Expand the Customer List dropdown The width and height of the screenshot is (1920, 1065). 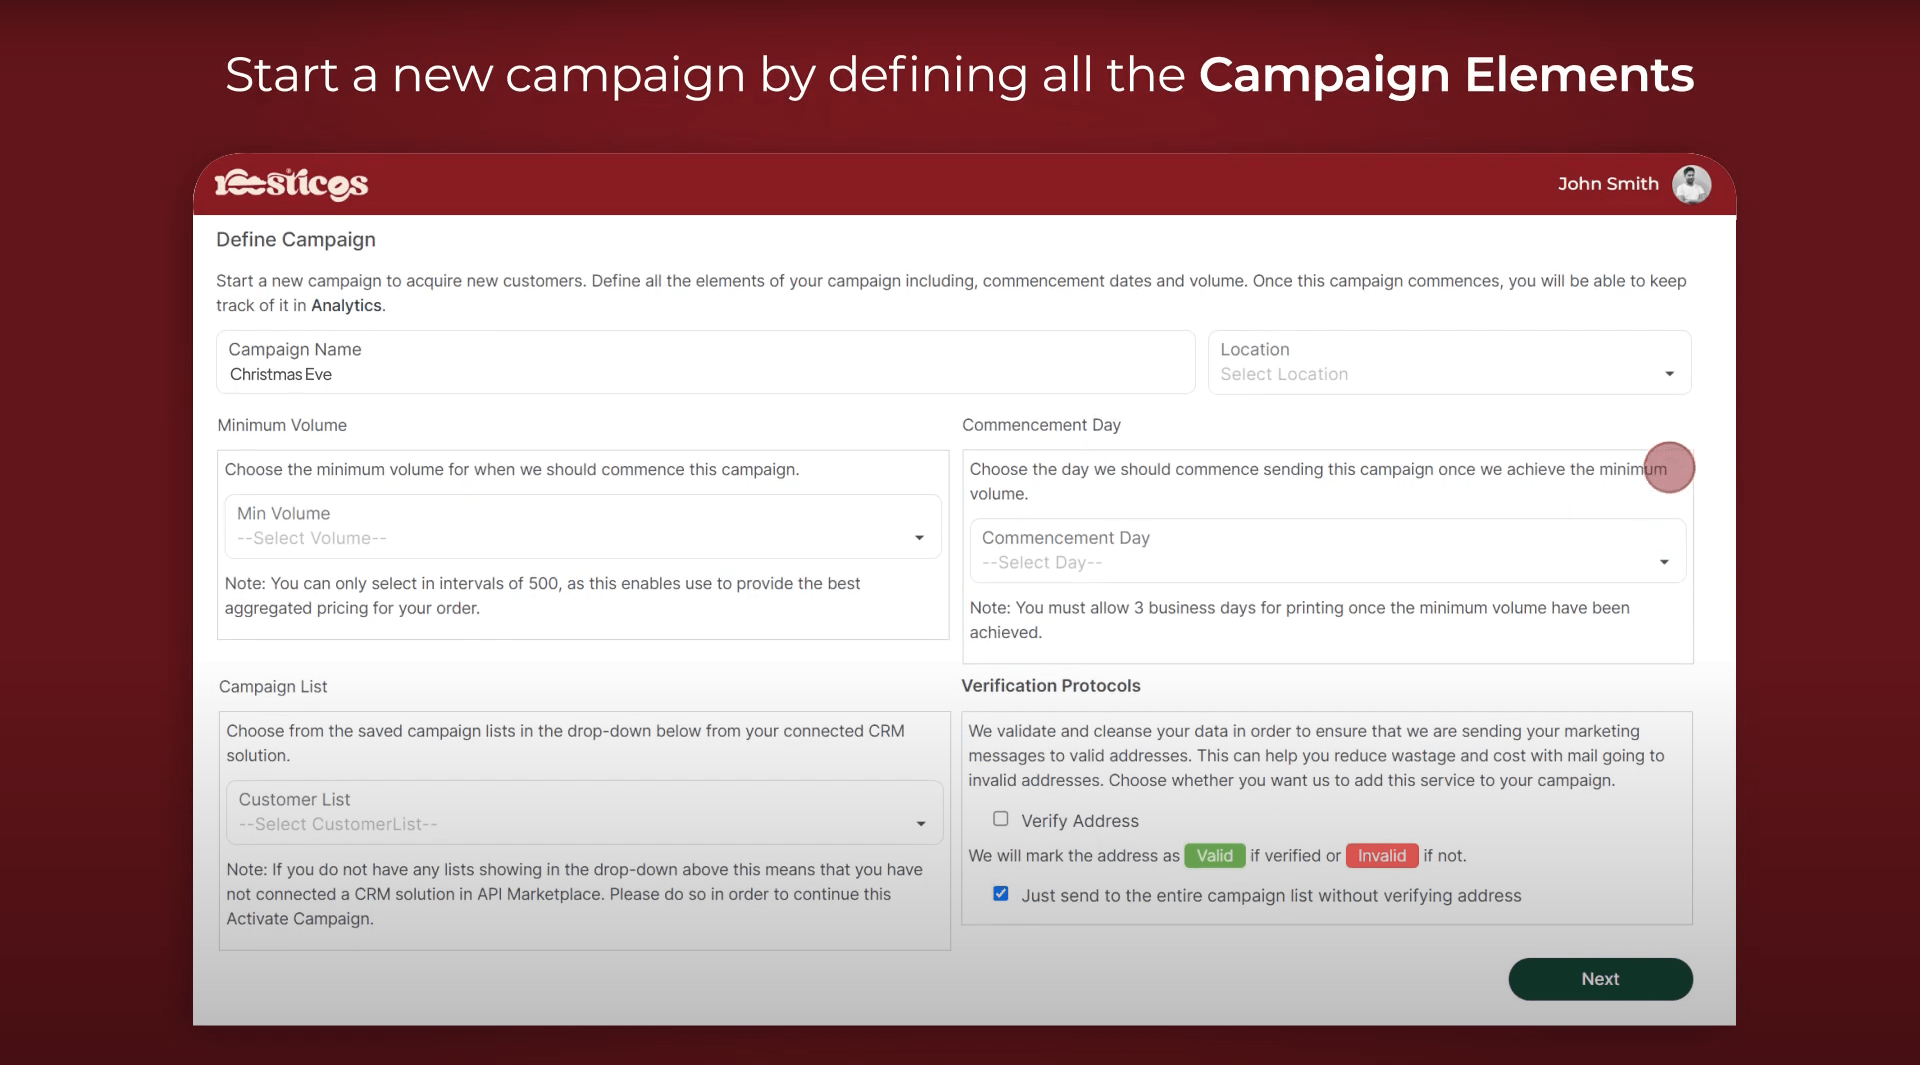coord(584,812)
